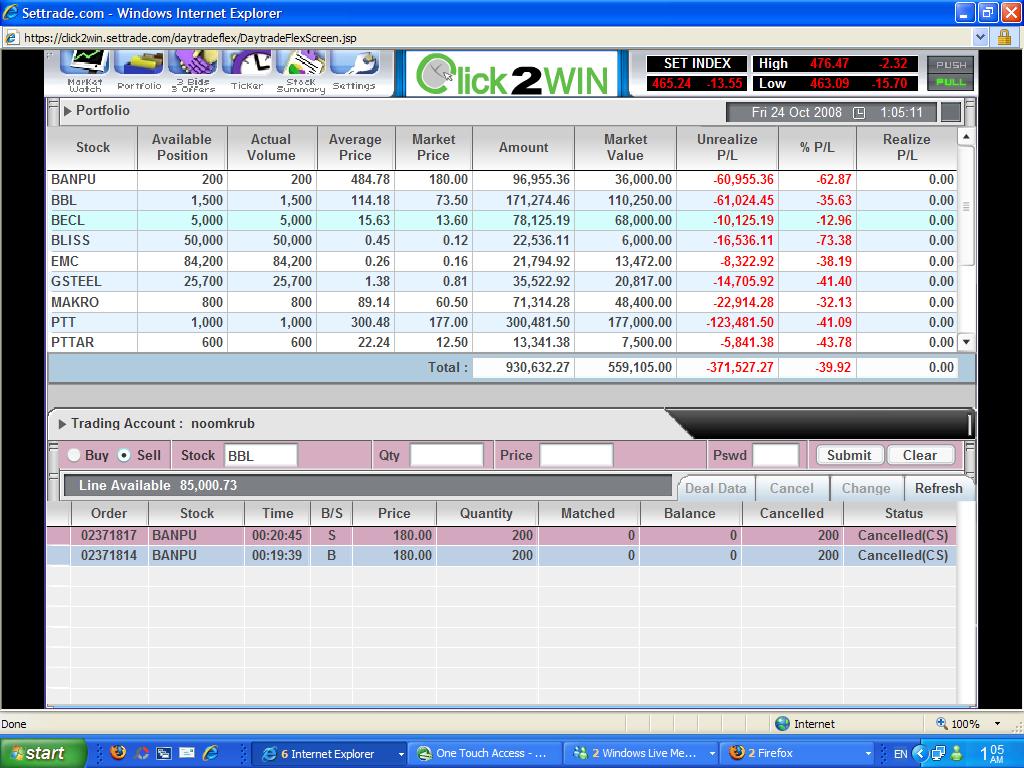Click the Cancel order tab
Image resolution: width=1024 pixels, height=768 pixels.
pyautogui.click(x=792, y=488)
